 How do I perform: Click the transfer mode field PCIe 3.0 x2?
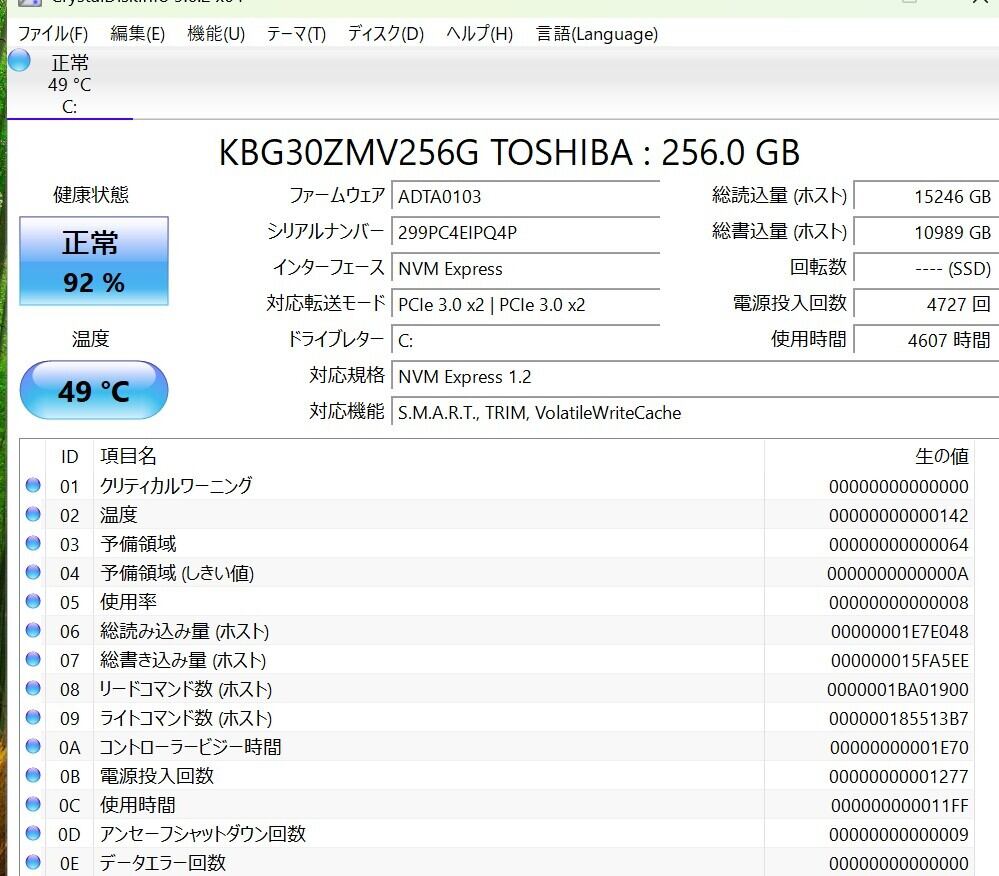525,305
